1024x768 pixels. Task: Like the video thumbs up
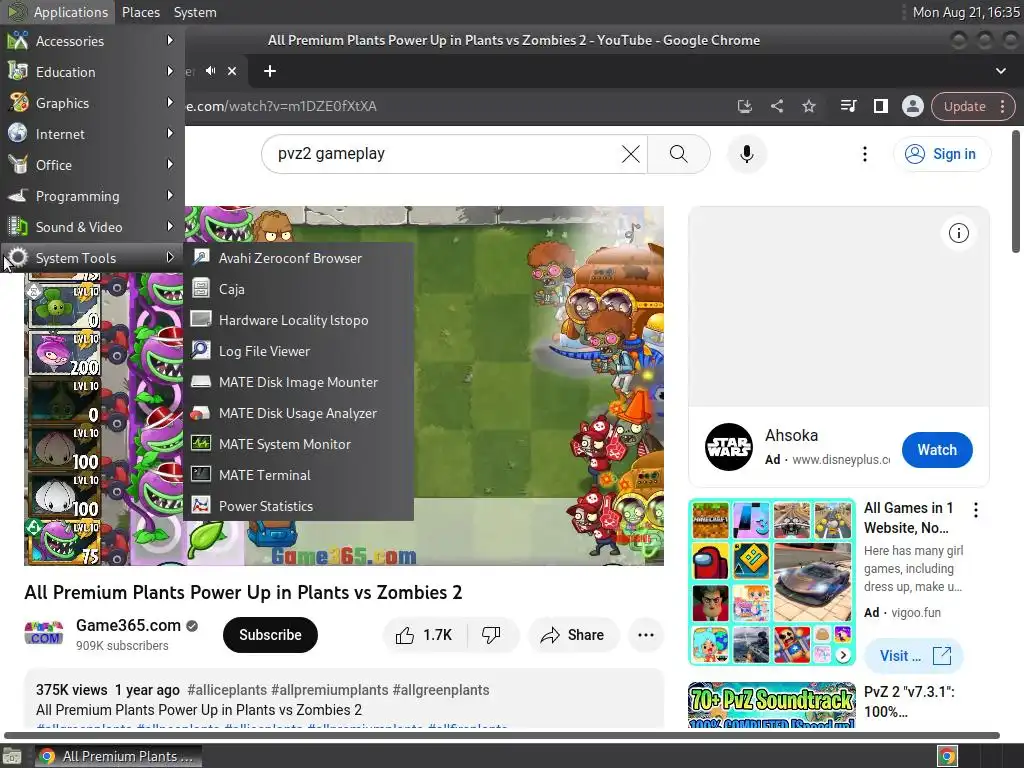tap(424, 635)
